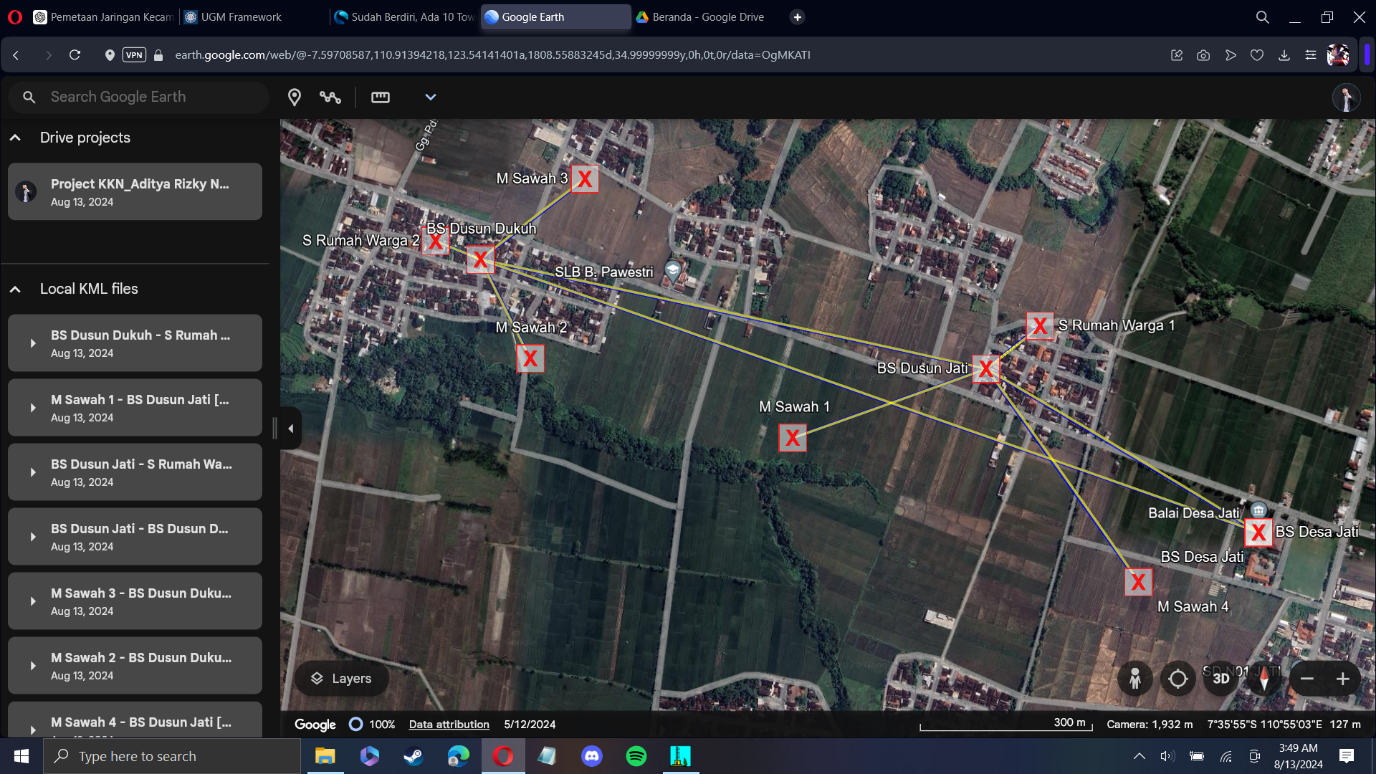Click the BS Dusun Jati marker
Image resolution: width=1376 pixels, height=774 pixels.
pos(986,369)
